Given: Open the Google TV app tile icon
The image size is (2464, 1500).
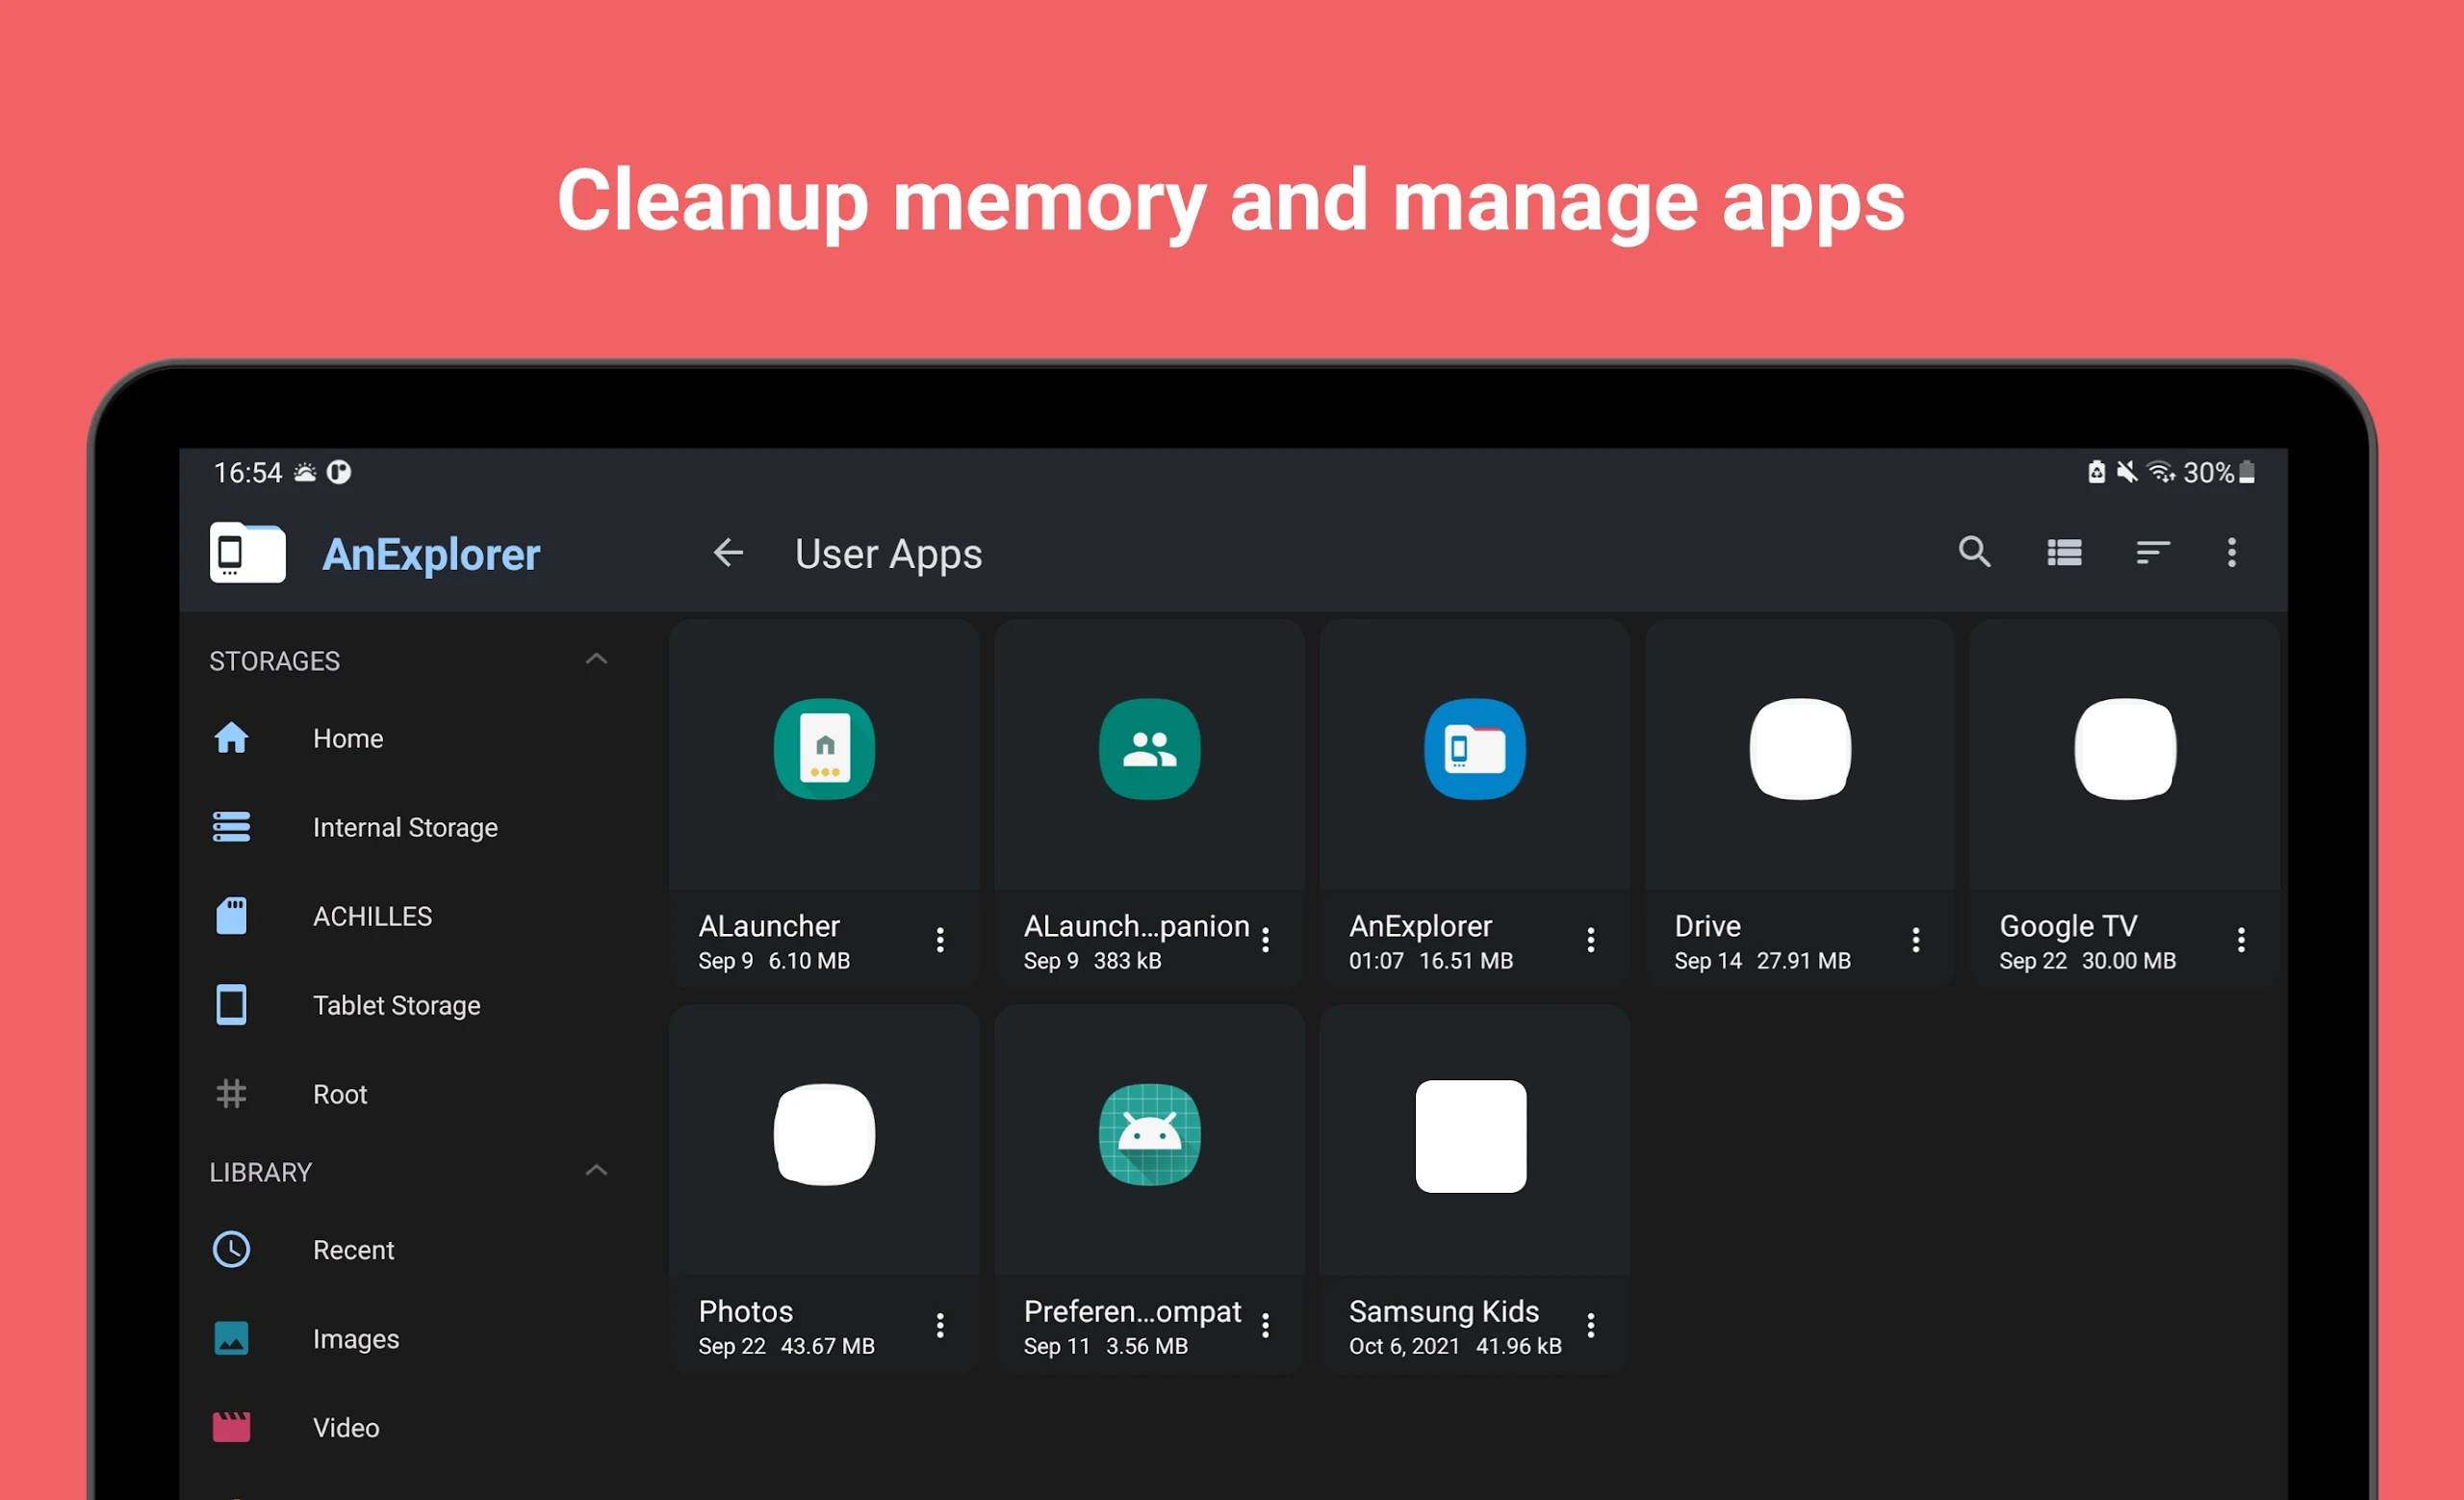Looking at the screenshot, I should click(x=2125, y=749).
